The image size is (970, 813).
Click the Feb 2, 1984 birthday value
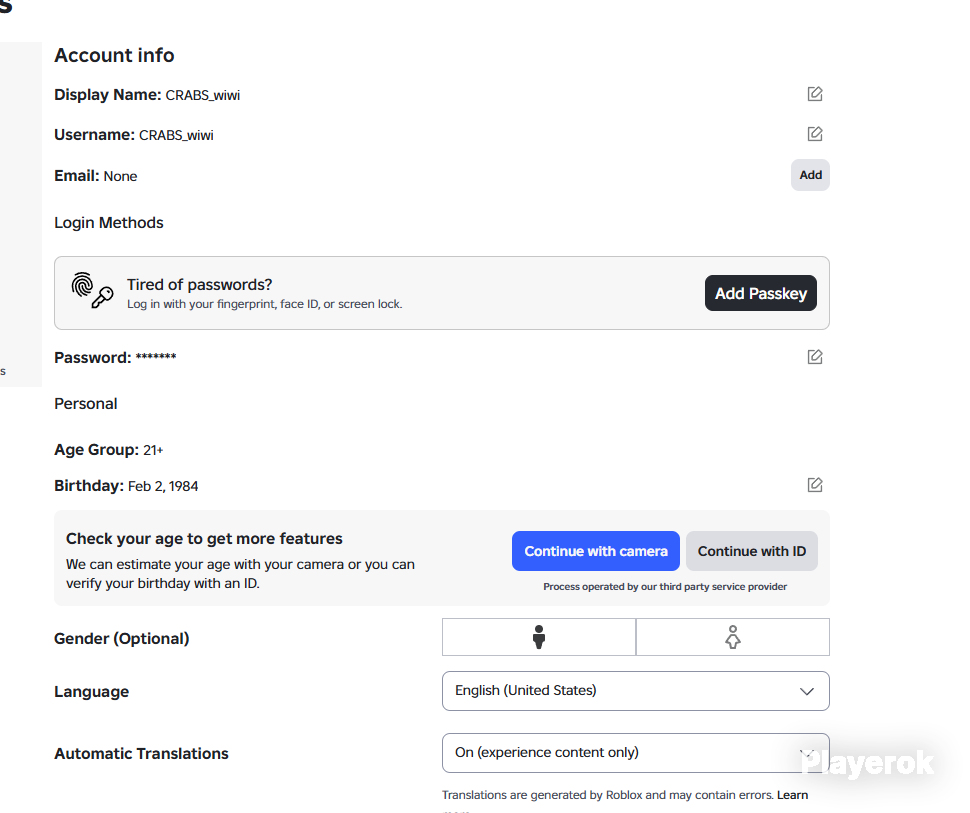click(x=163, y=486)
